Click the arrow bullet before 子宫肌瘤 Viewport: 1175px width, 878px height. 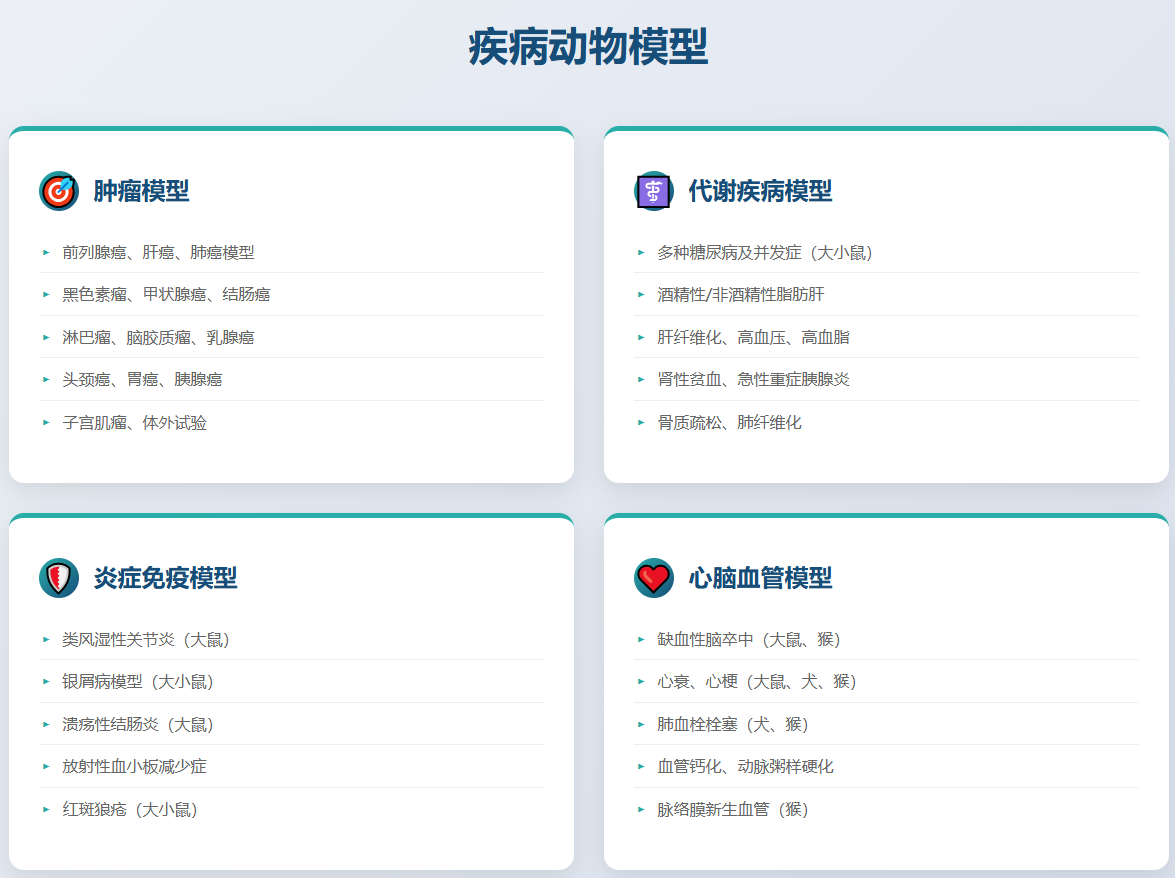(46, 423)
